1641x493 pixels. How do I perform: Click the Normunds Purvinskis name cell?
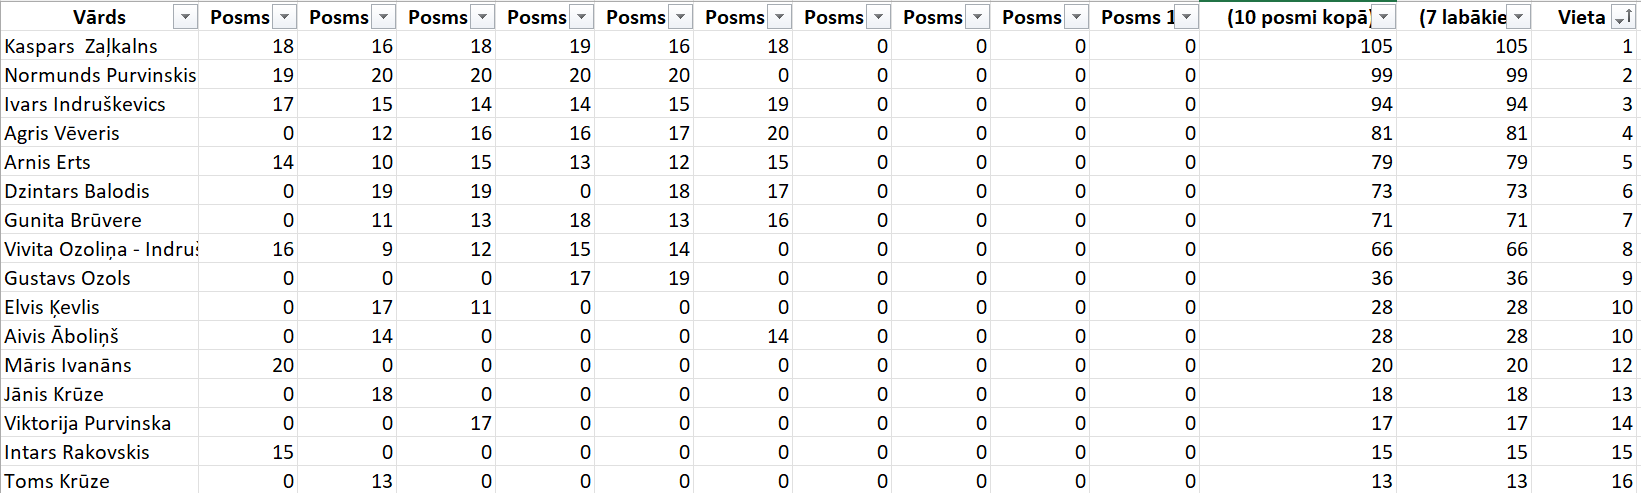pos(99,75)
